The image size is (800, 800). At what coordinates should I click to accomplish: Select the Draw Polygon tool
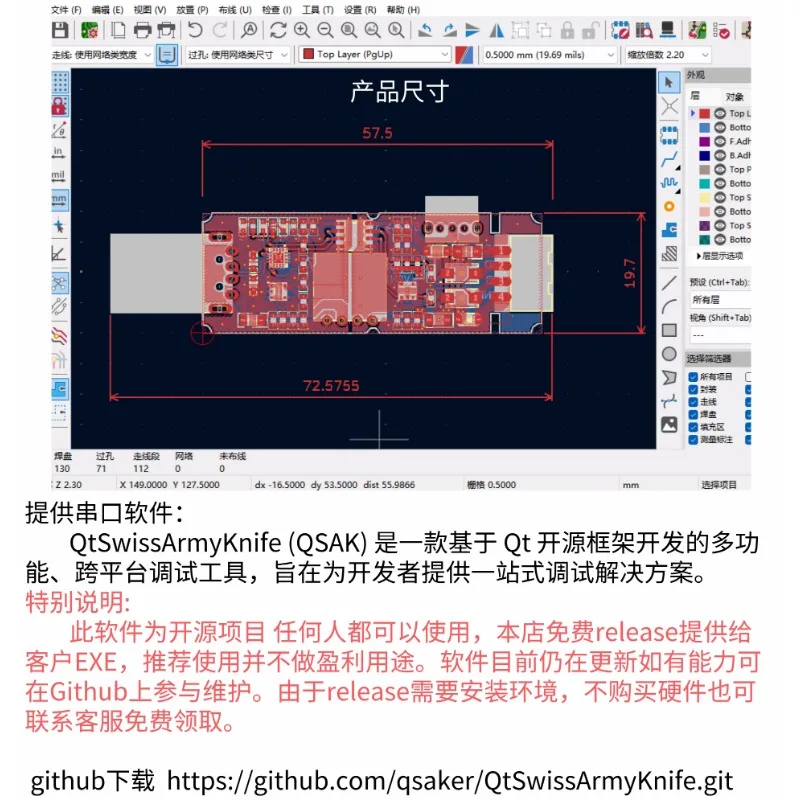pos(669,378)
